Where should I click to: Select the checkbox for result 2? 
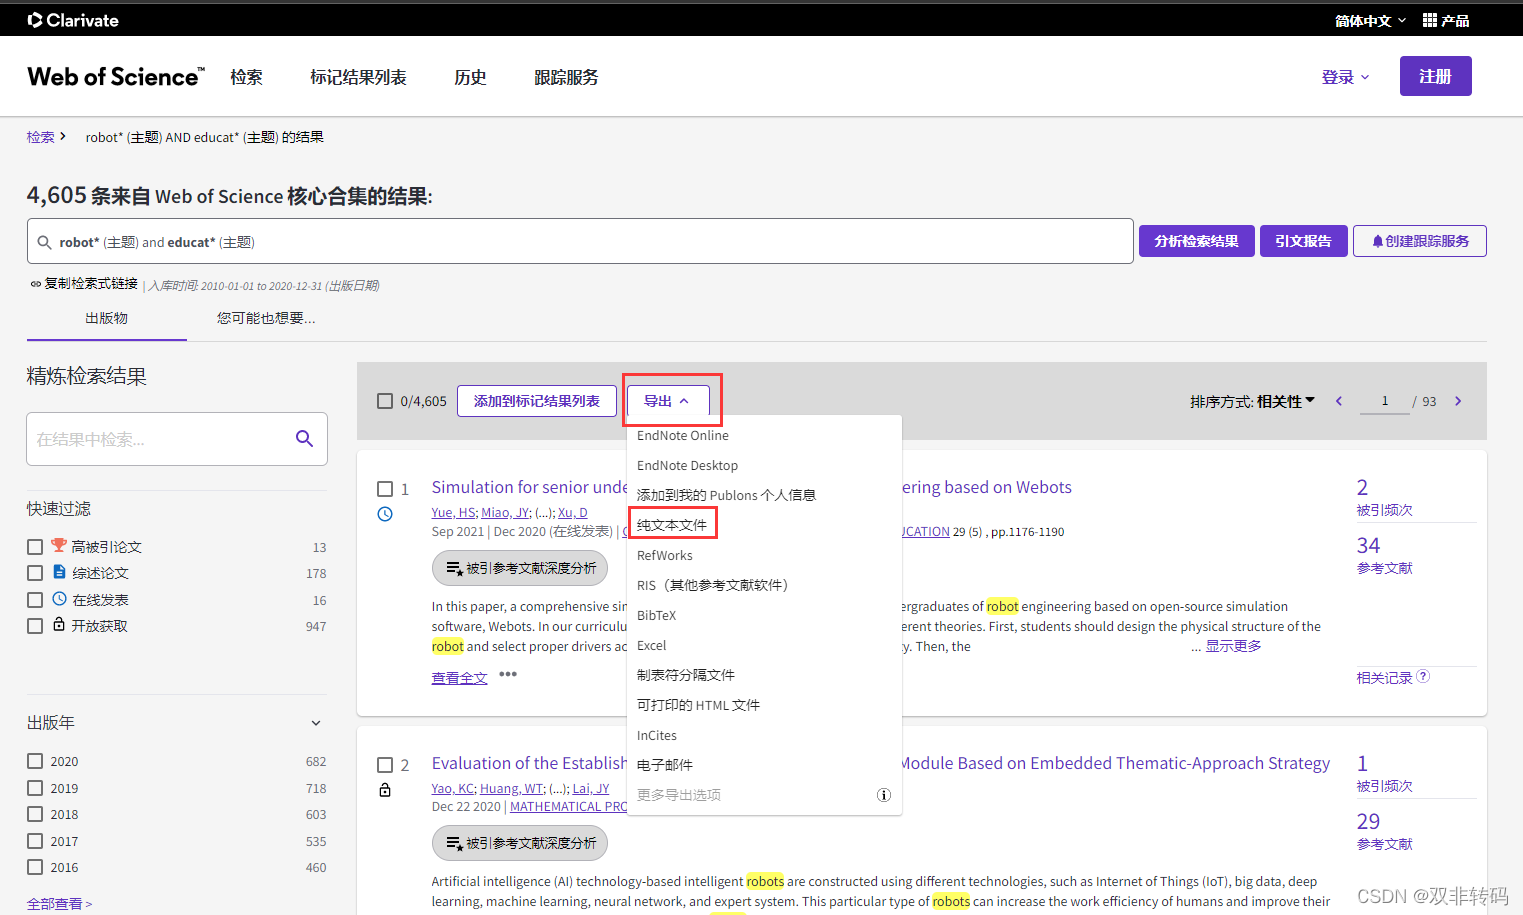click(385, 765)
